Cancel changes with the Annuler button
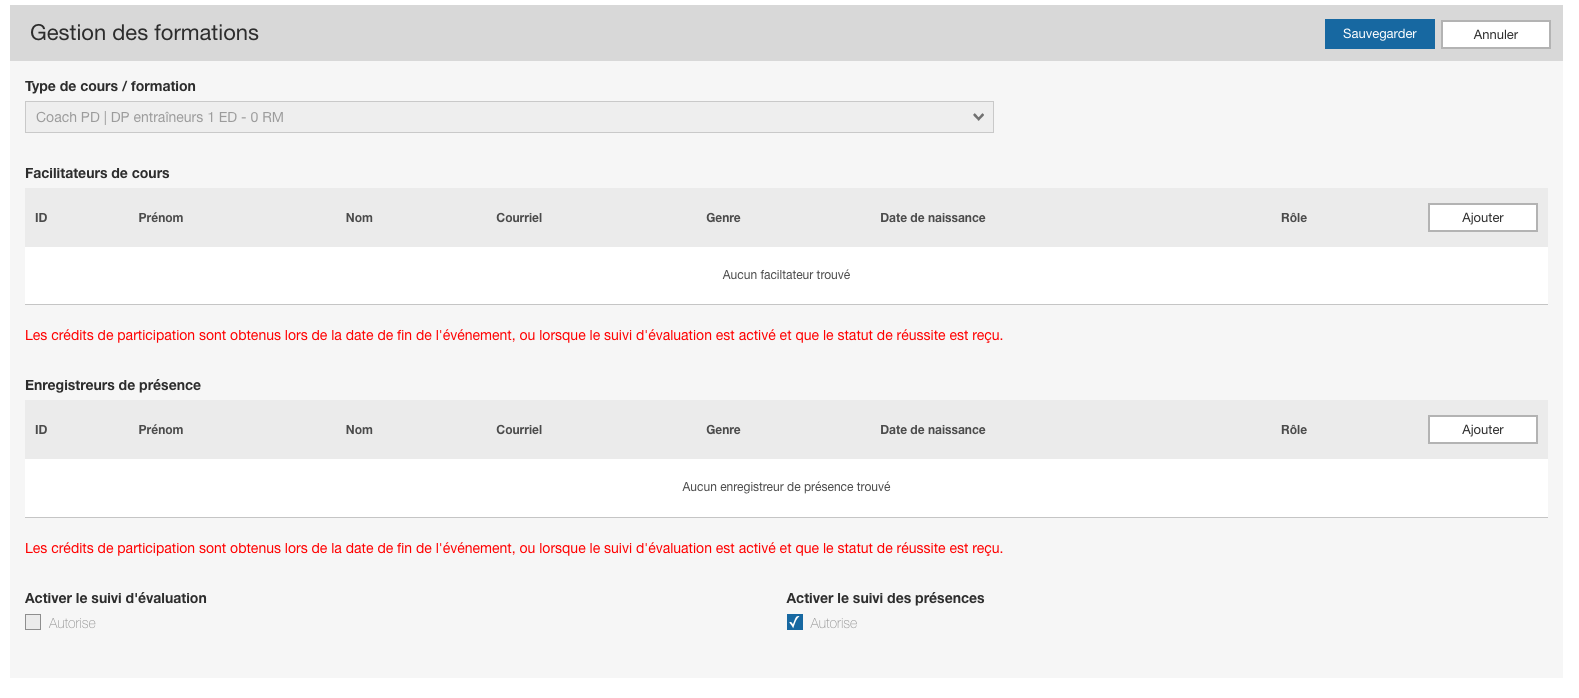 pos(1495,34)
